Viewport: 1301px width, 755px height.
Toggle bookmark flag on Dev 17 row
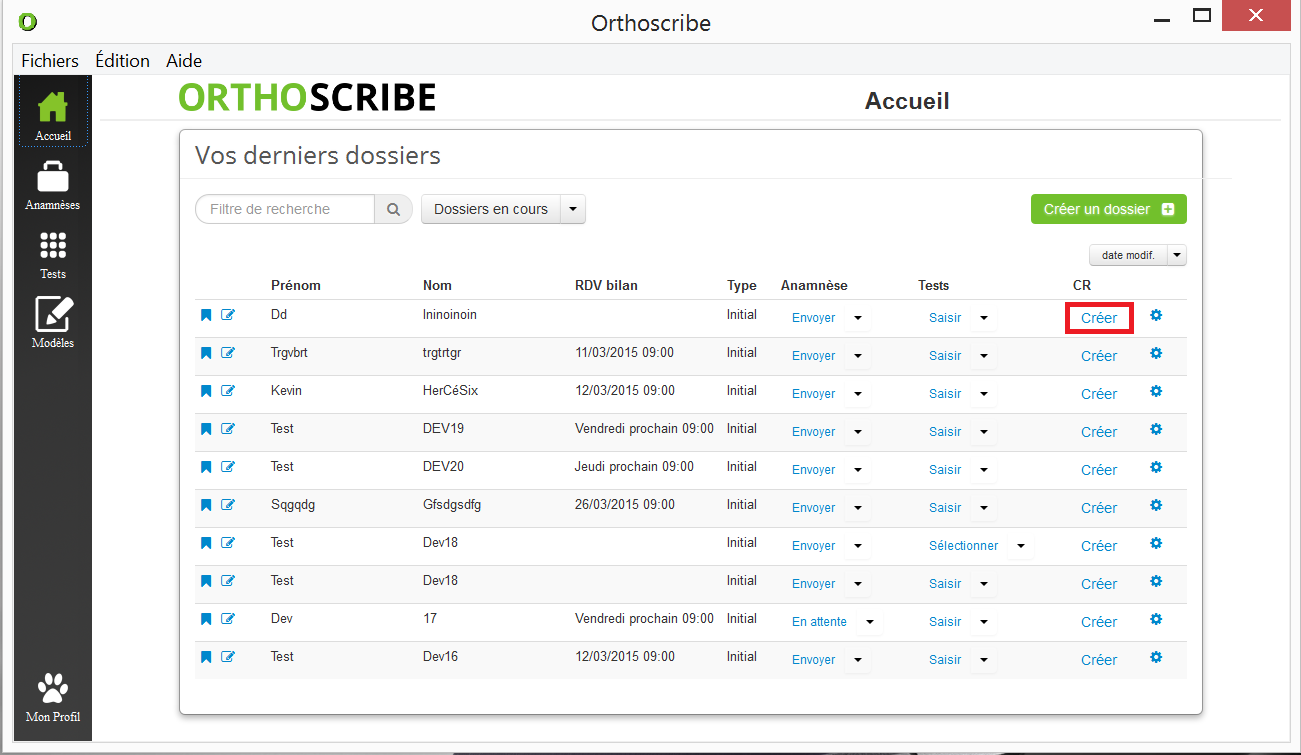pyautogui.click(x=206, y=619)
